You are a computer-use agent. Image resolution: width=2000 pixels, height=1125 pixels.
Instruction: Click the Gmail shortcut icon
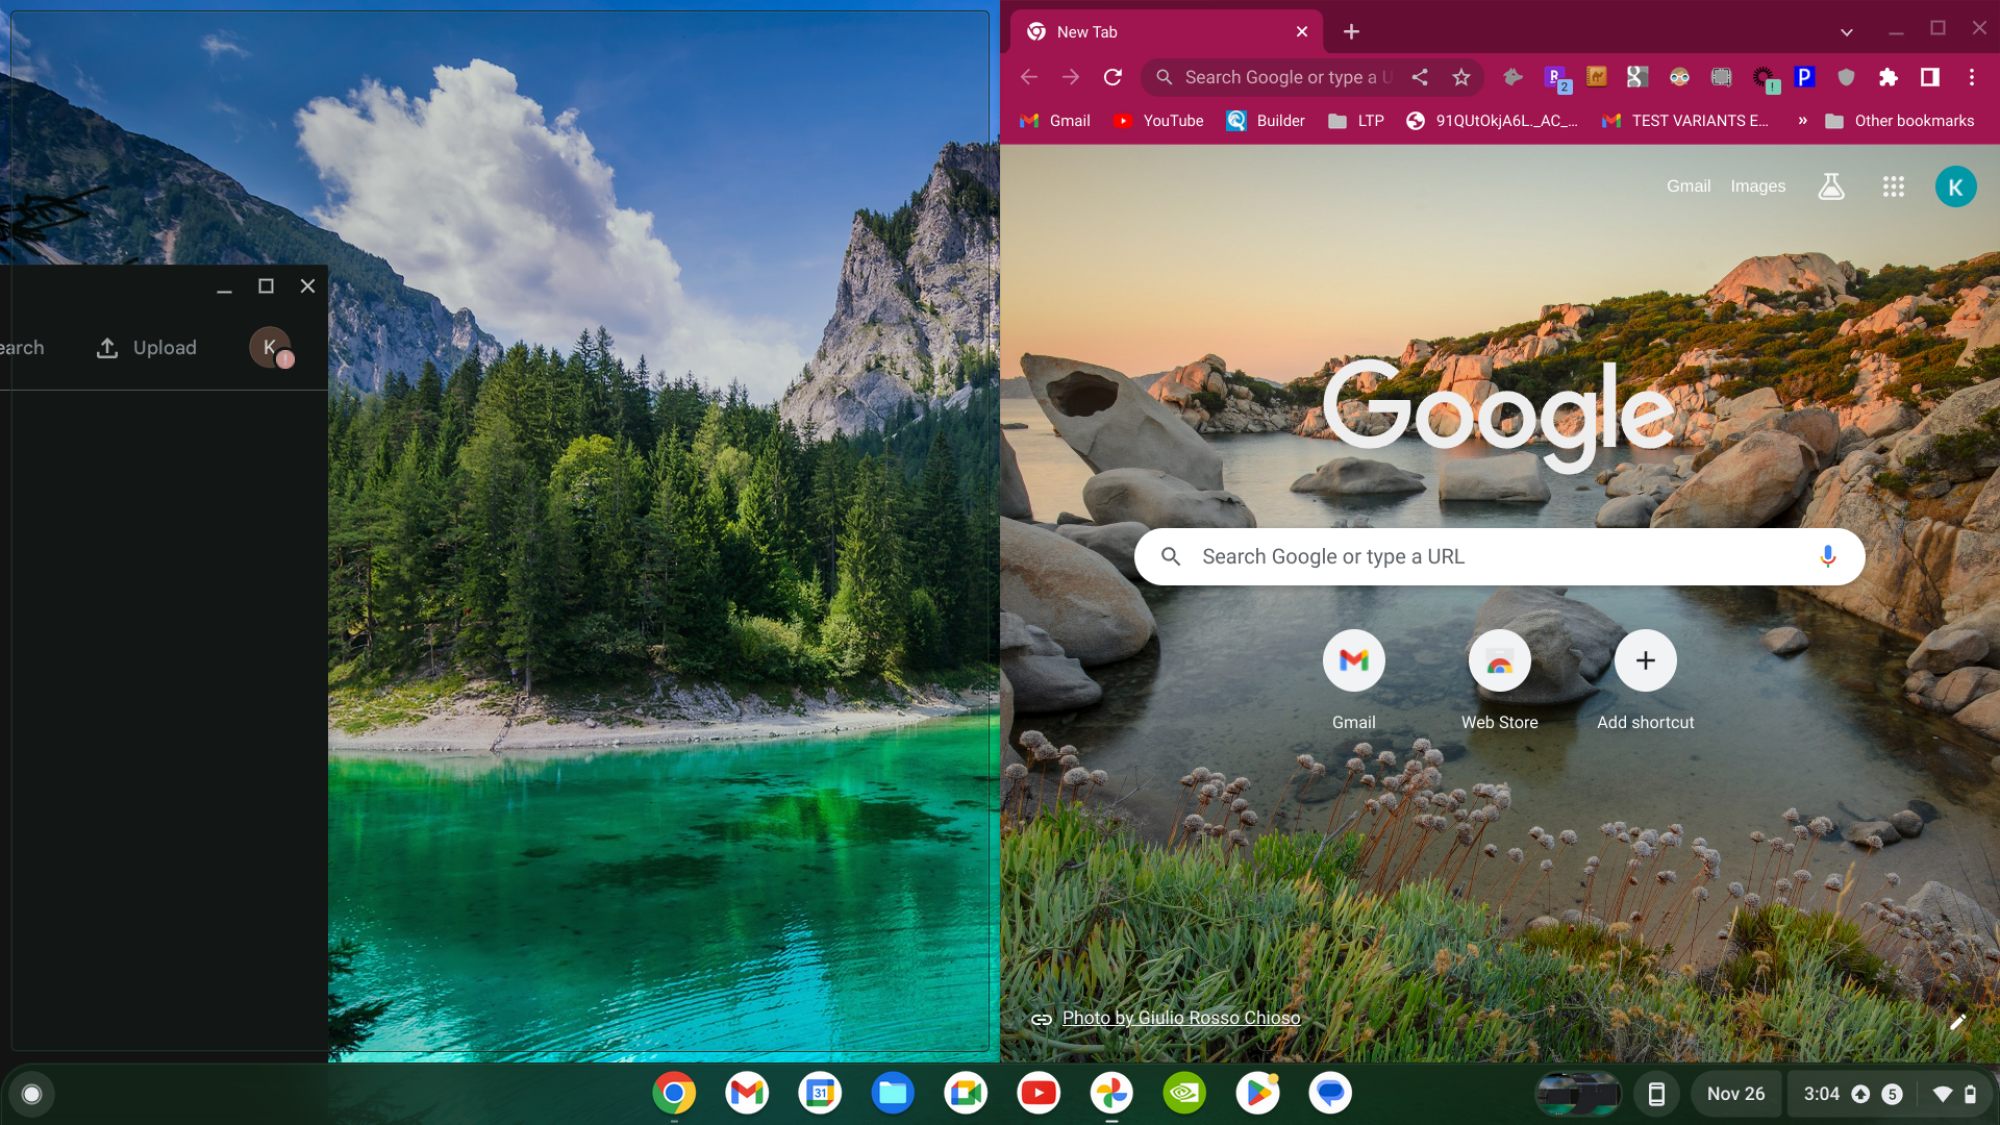click(x=1353, y=661)
